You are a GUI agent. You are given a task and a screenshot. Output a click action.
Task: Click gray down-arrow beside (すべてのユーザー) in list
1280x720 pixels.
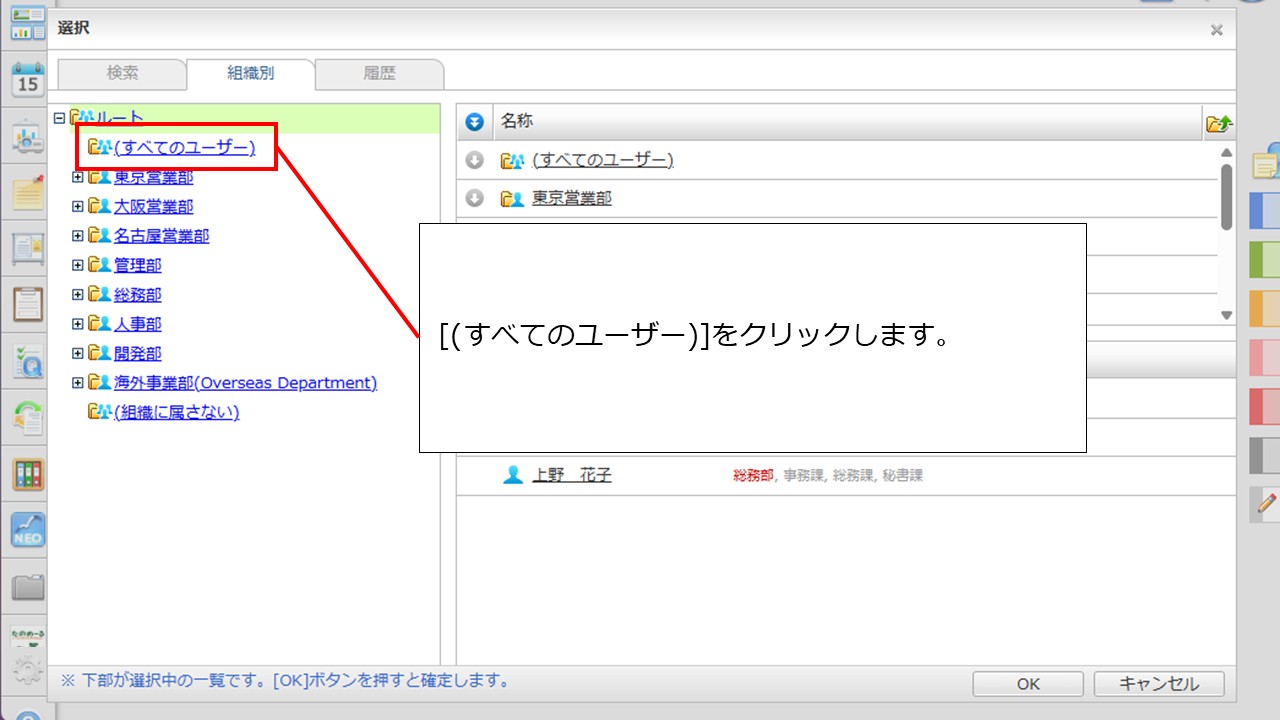tap(475, 160)
